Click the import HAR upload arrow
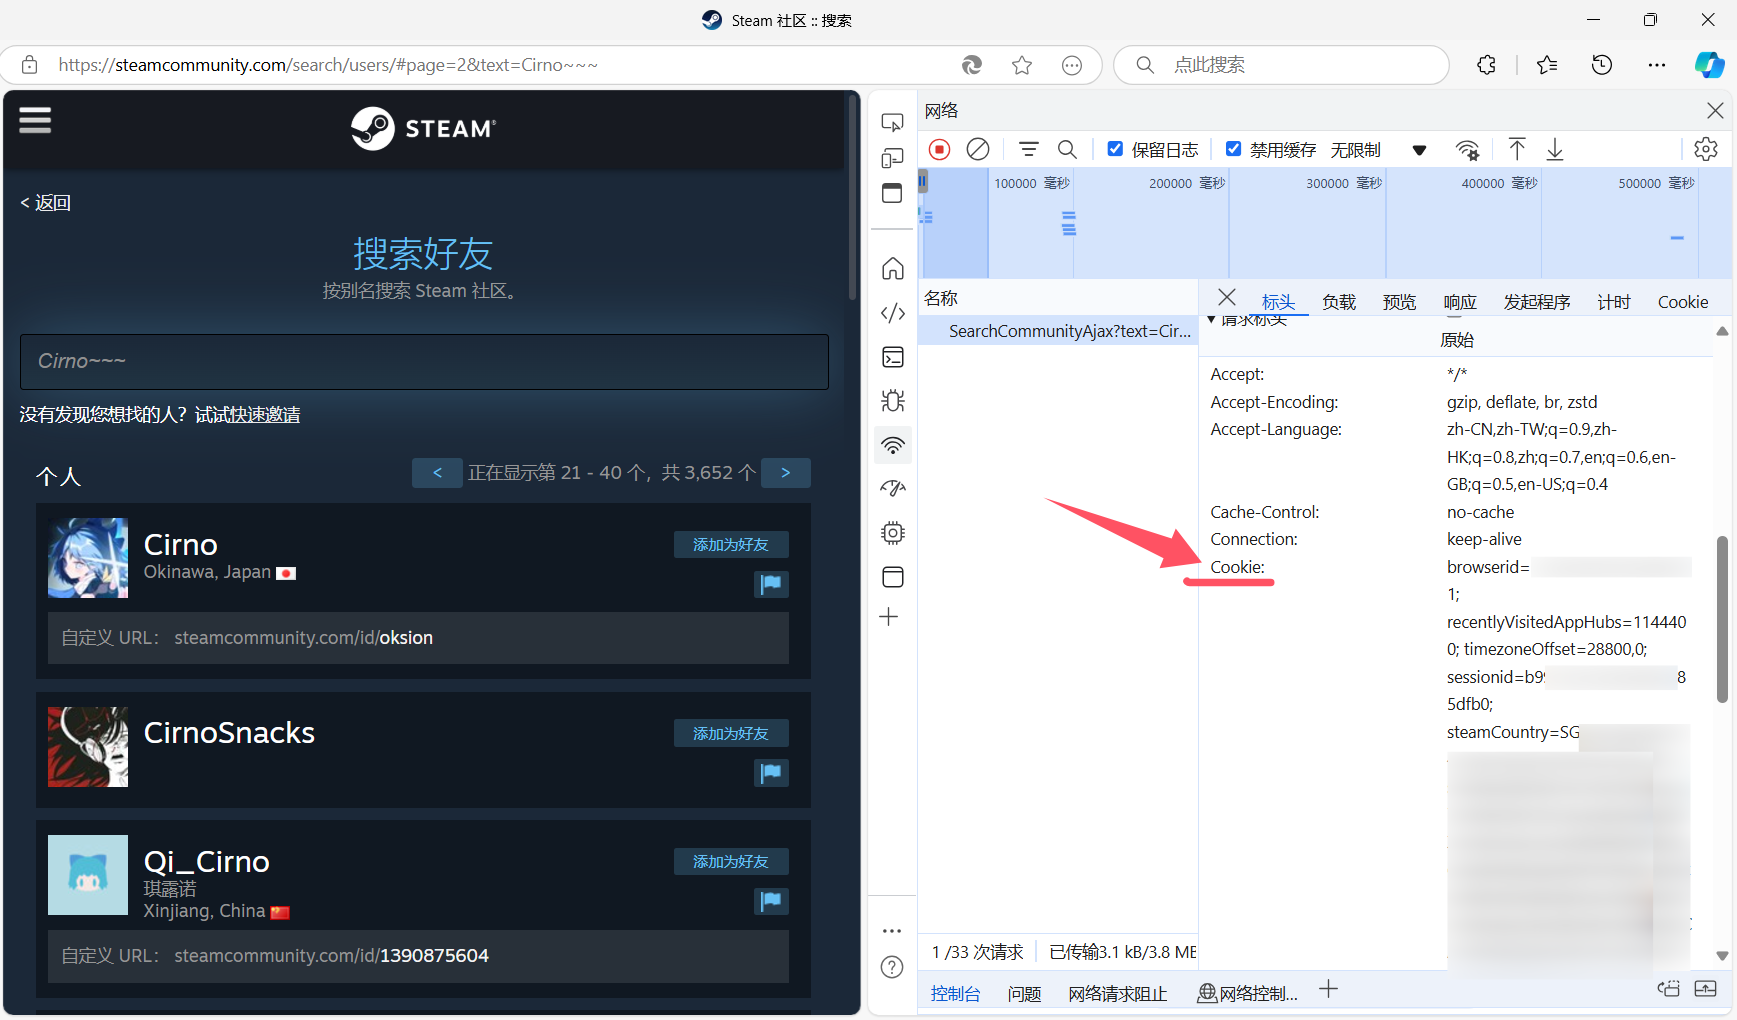 coord(1517,150)
